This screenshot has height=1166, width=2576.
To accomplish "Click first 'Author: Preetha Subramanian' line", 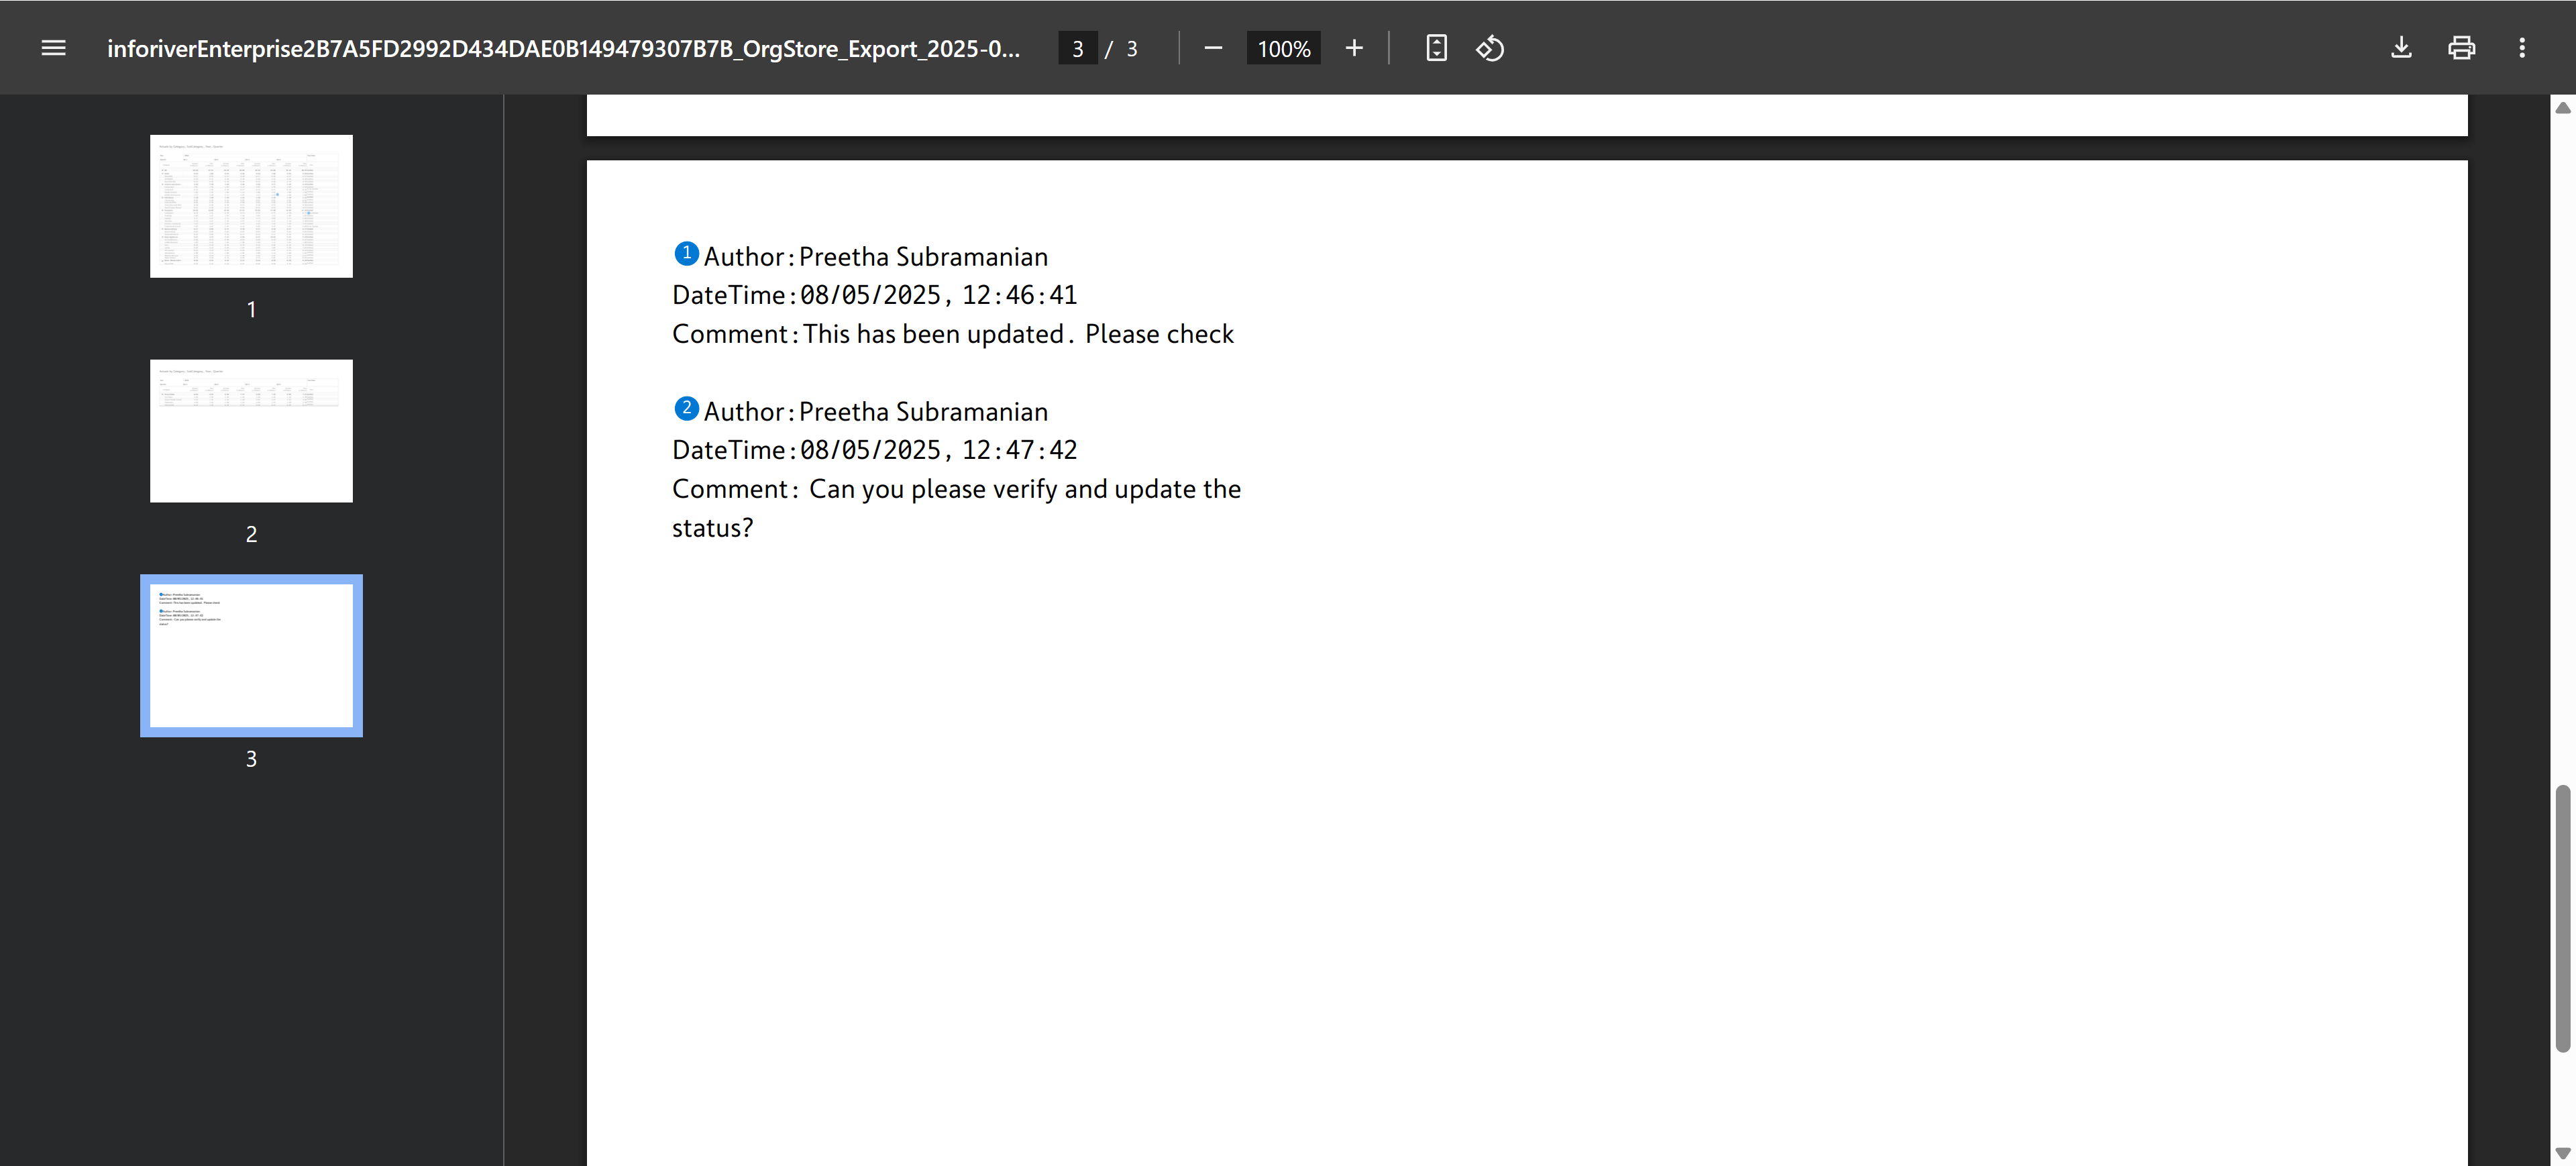I will coord(875,257).
